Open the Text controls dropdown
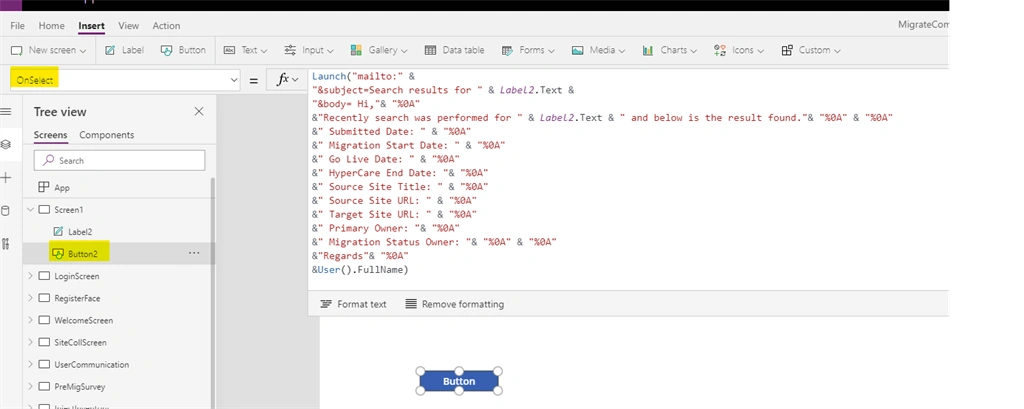1024x409 pixels. click(246, 50)
